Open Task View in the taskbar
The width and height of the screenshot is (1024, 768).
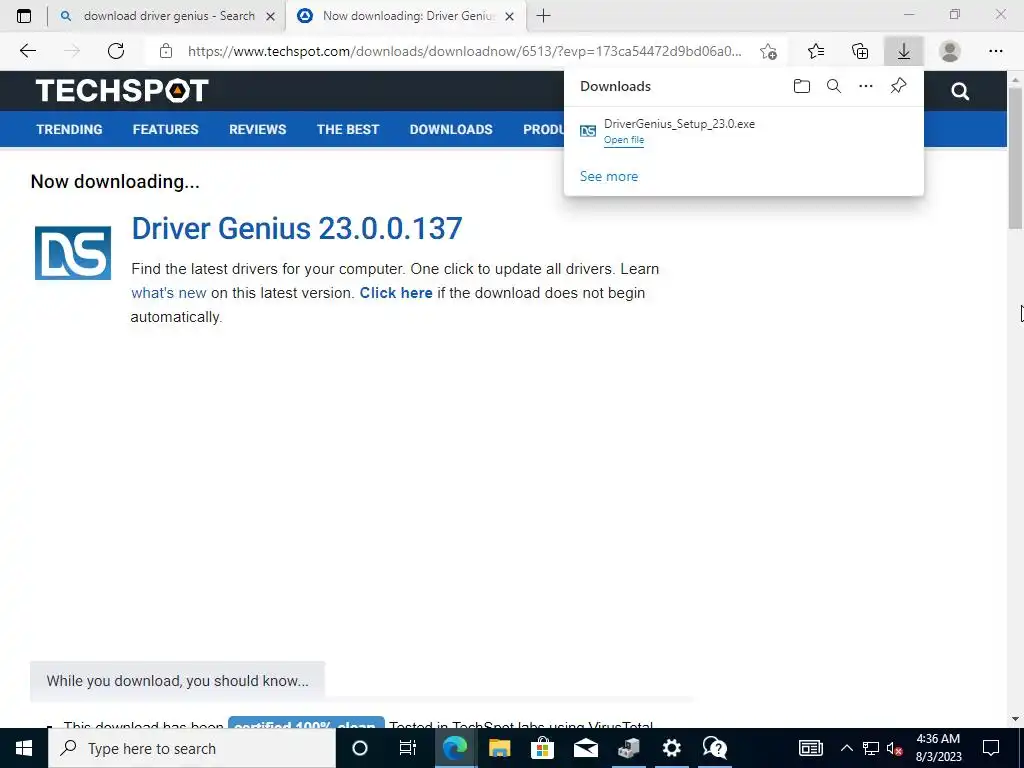point(408,748)
